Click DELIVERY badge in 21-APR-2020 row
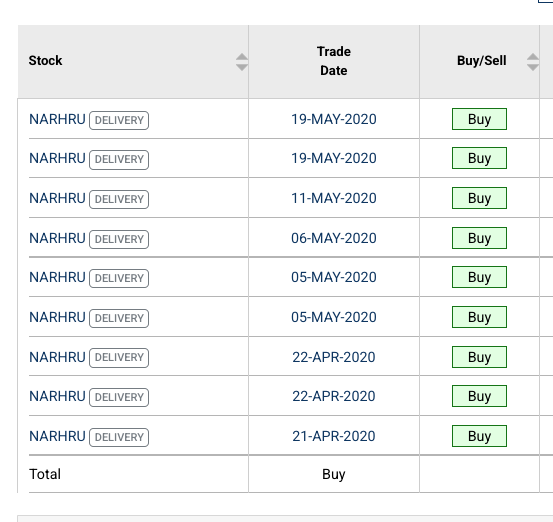This screenshot has height=522, width=553. point(119,437)
